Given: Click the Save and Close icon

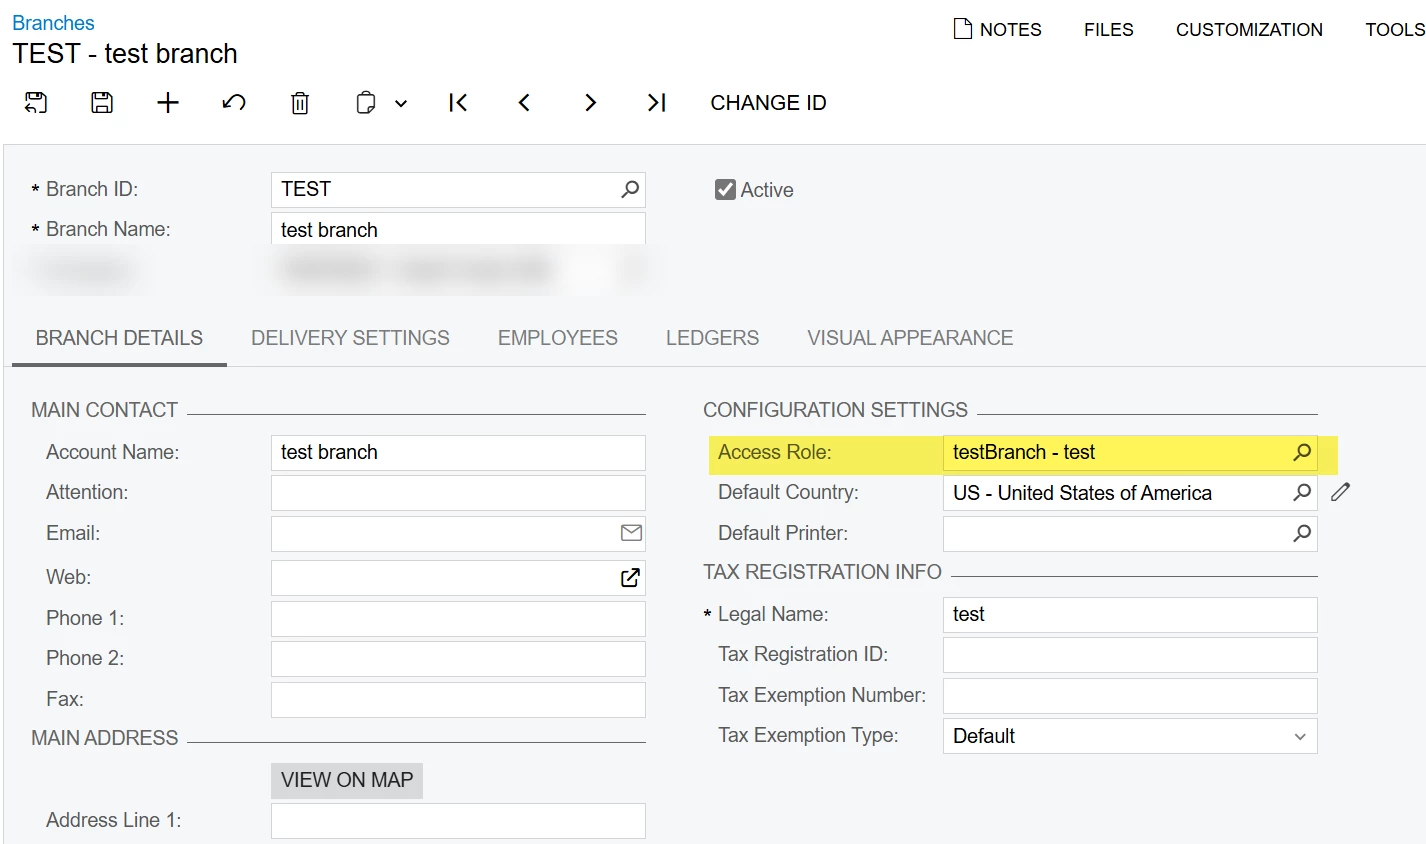Looking at the screenshot, I should (36, 102).
